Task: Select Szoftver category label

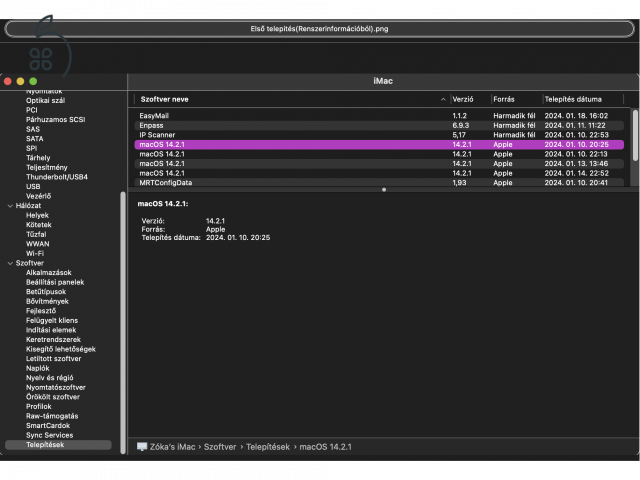Action: point(29,263)
